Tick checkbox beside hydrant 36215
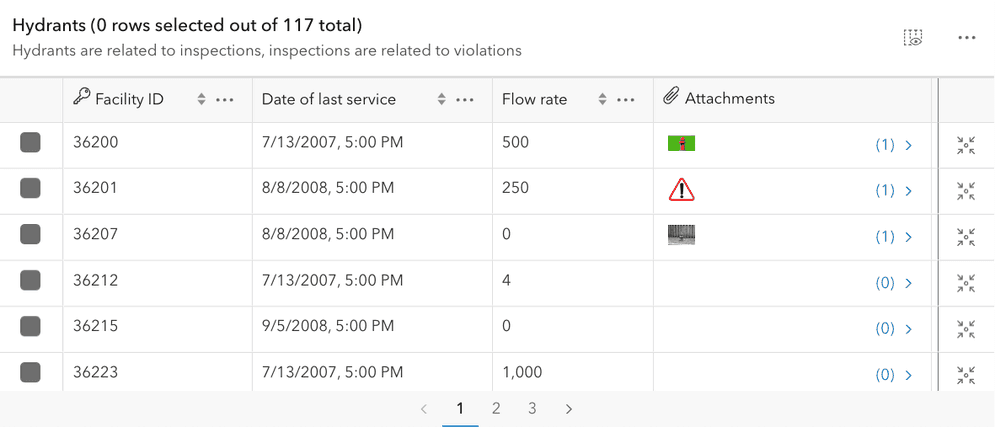The width and height of the screenshot is (995, 427). [30, 328]
